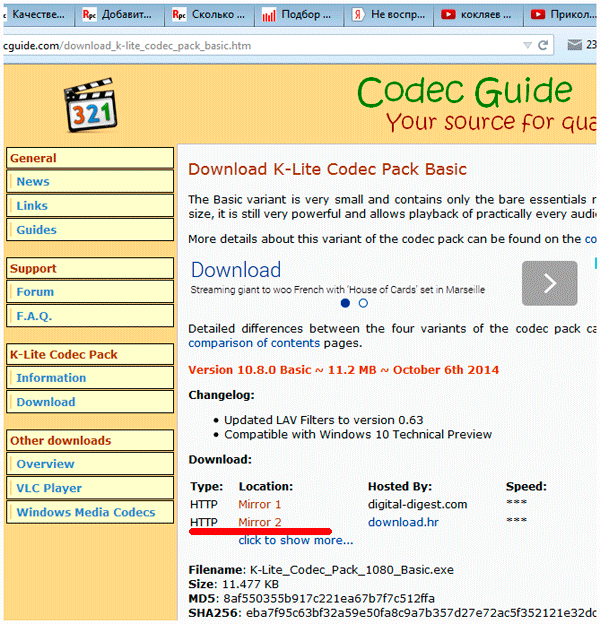Viewport: 600px width, 624px height.
Task: Switch to the 'Прикол...' YouTube tab
Action: (x=561, y=15)
